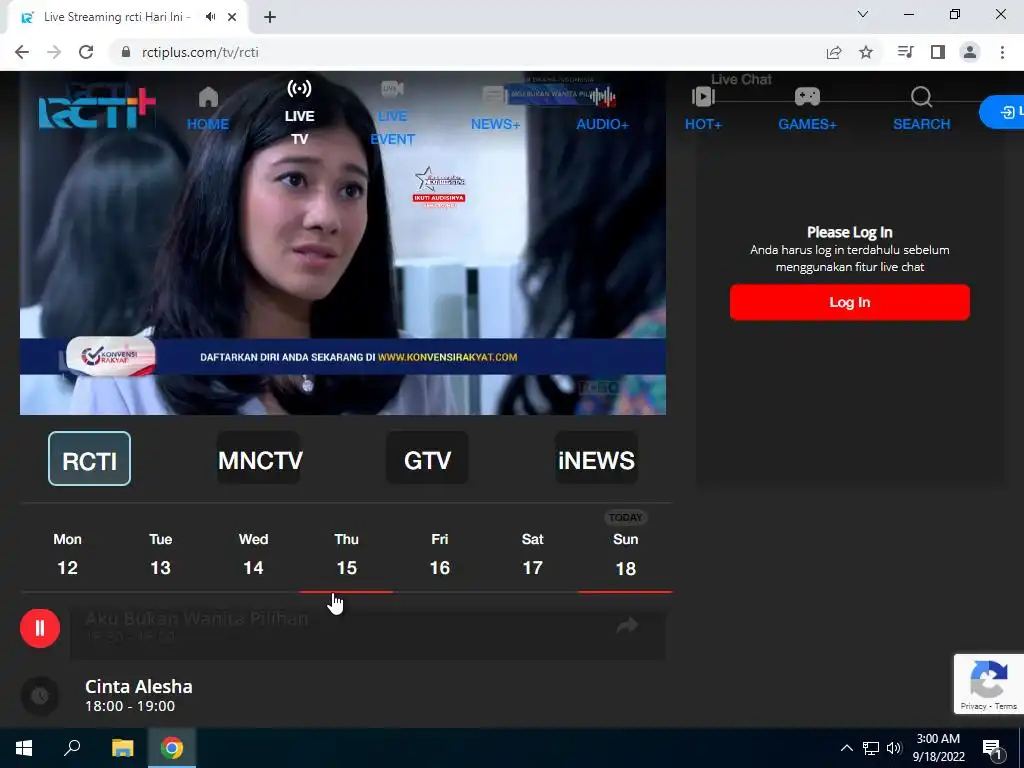Switch to the iNEWS channel
The image size is (1024, 768).
pos(596,458)
